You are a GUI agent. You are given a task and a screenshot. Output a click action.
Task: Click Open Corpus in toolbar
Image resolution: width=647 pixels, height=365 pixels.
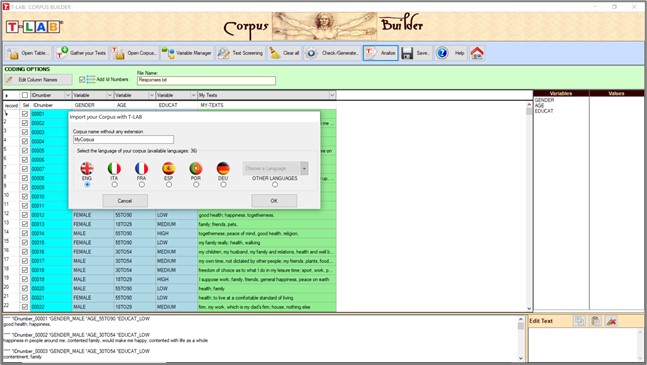(135, 53)
